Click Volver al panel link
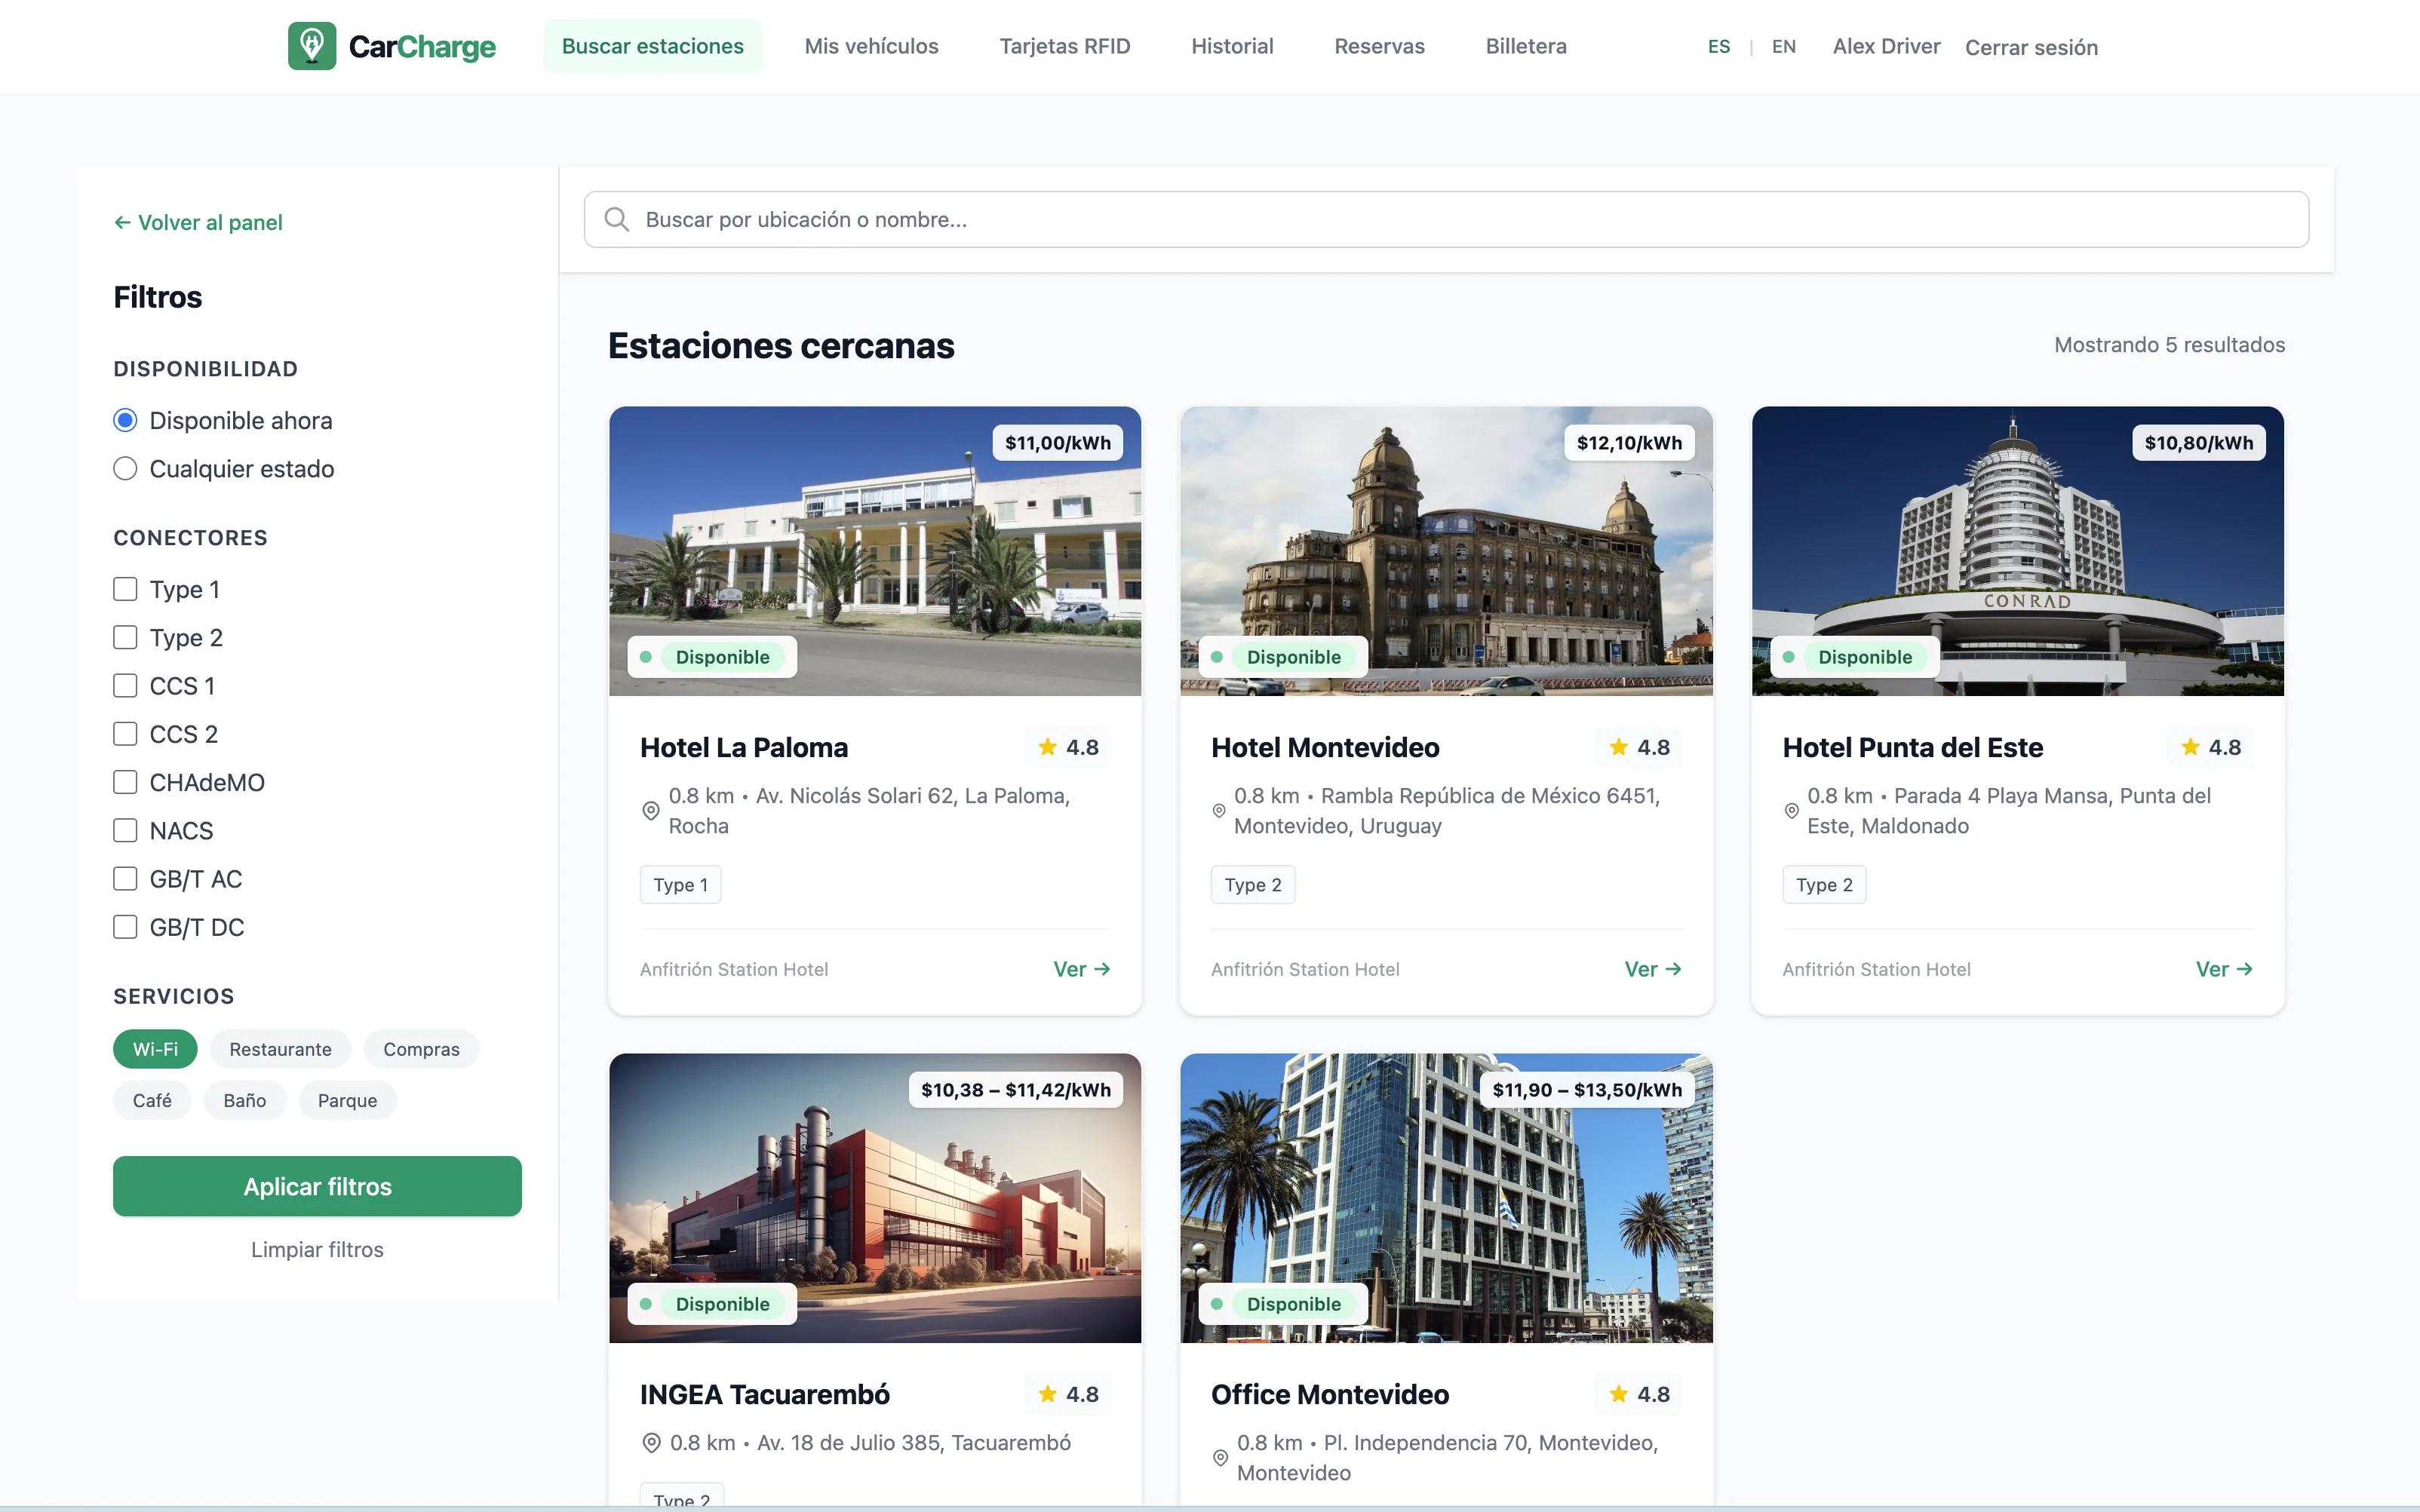The width and height of the screenshot is (2420, 1512). pos(198,222)
